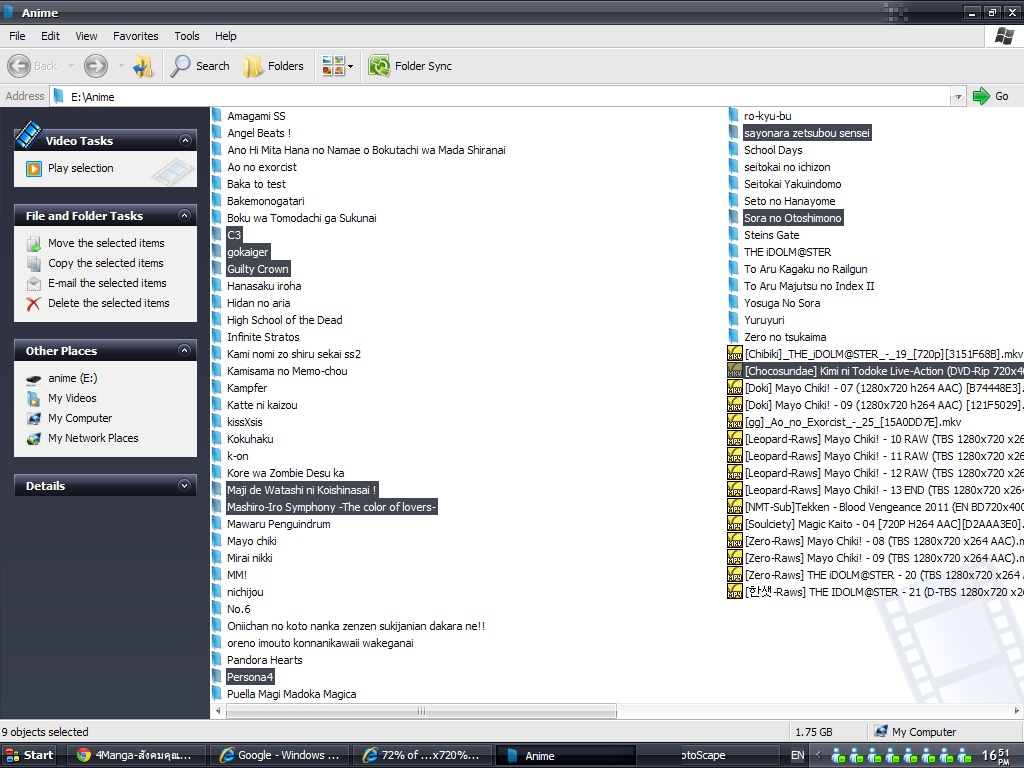Select the Hanasaku iroha folder icon

[x=217, y=285]
